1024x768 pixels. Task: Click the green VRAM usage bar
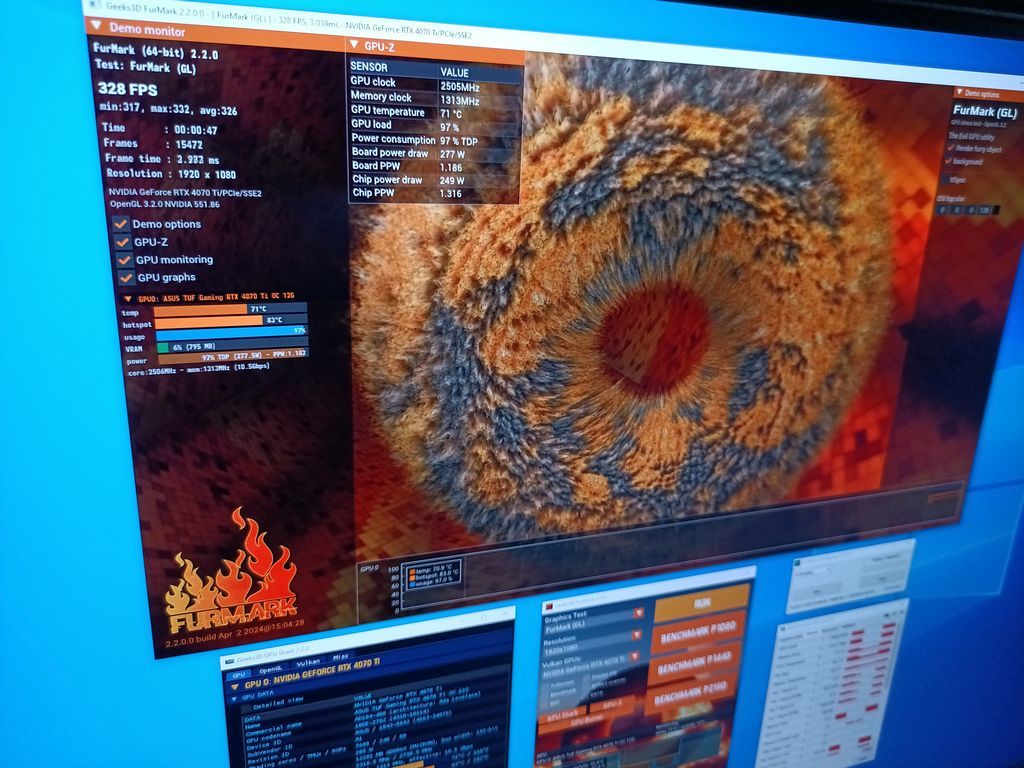coord(163,347)
